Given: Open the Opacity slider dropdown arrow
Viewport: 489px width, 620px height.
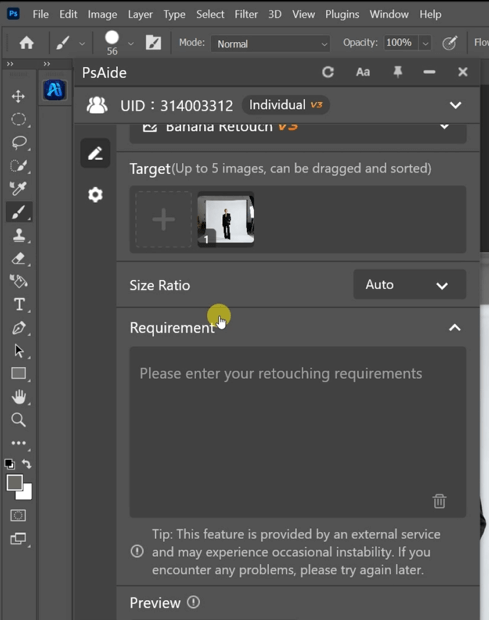Looking at the screenshot, I should tap(425, 43).
